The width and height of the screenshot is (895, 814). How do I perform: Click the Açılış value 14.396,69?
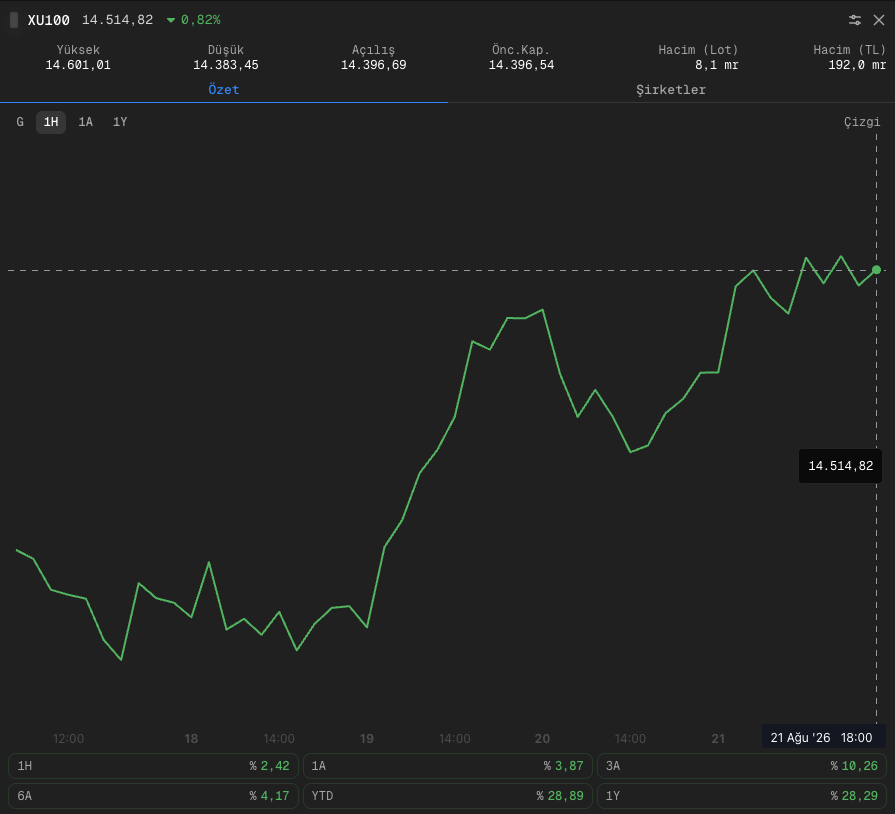coord(373,65)
